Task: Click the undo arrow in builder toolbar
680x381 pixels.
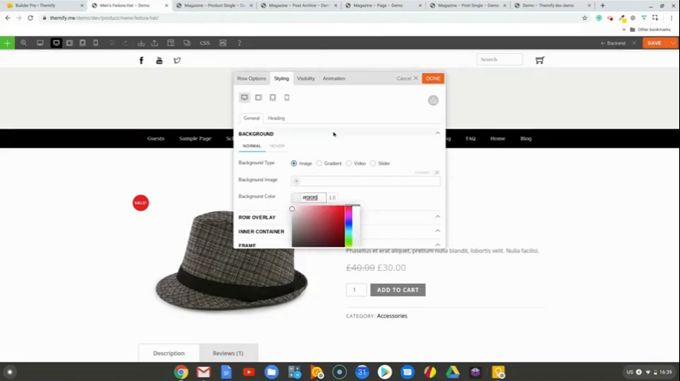Action: pos(112,43)
